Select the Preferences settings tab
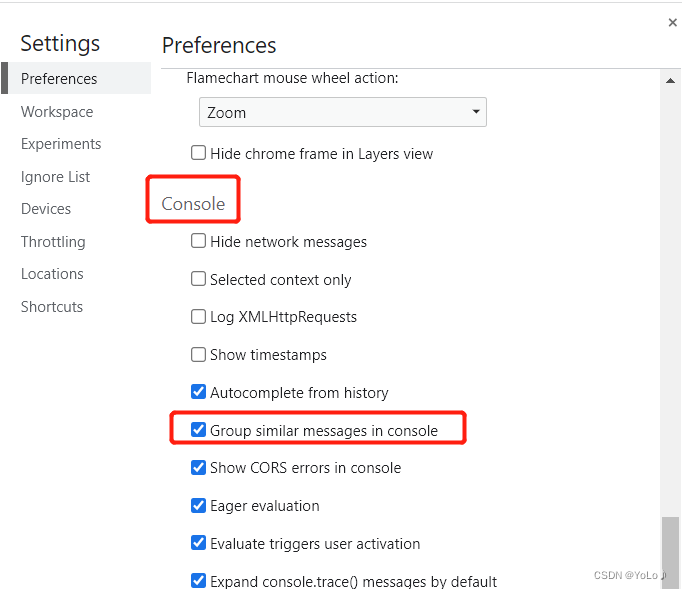This screenshot has height=589, width=682. point(59,79)
